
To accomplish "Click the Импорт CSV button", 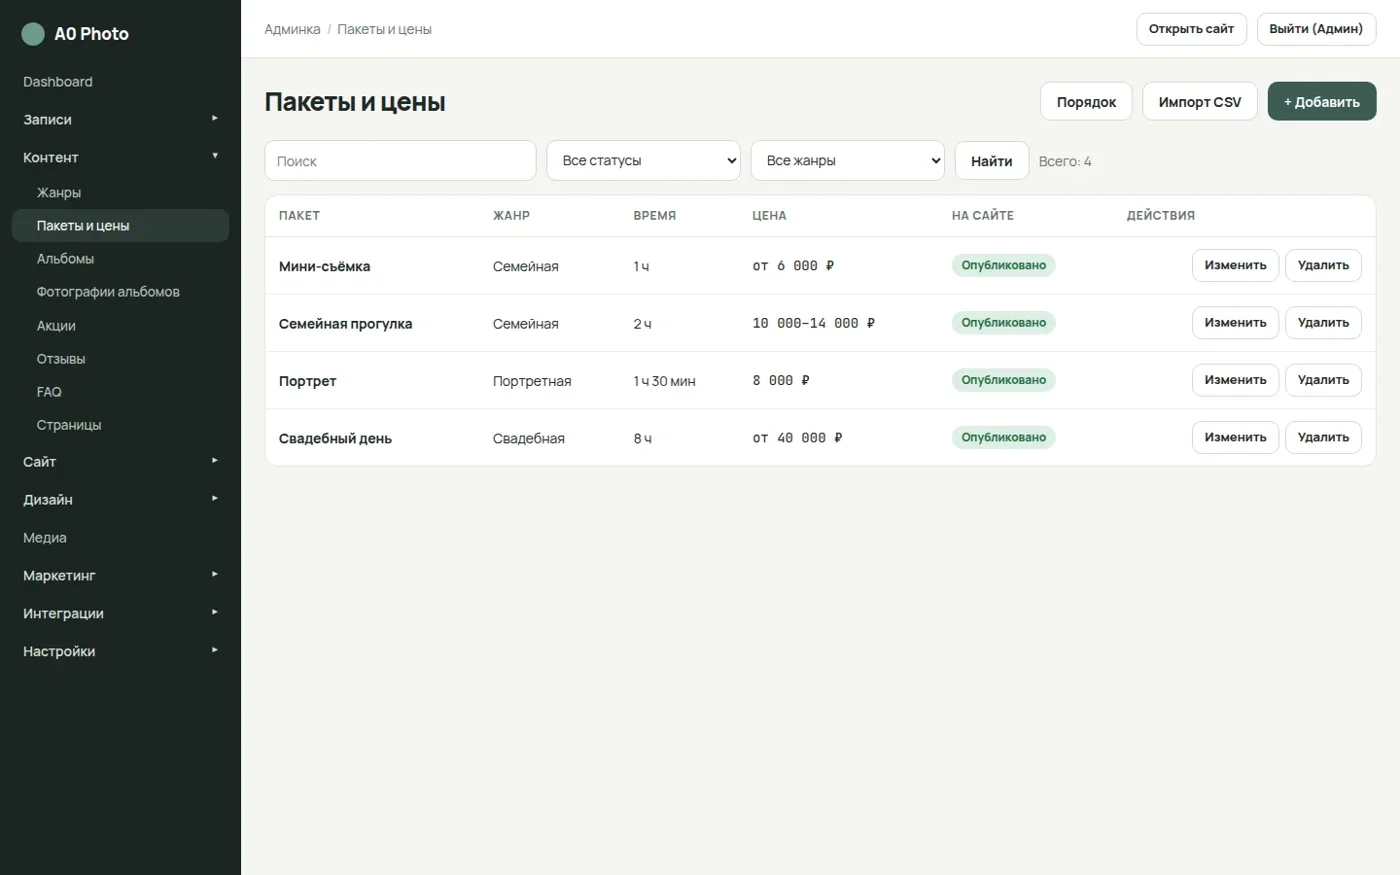I will [1200, 102].
